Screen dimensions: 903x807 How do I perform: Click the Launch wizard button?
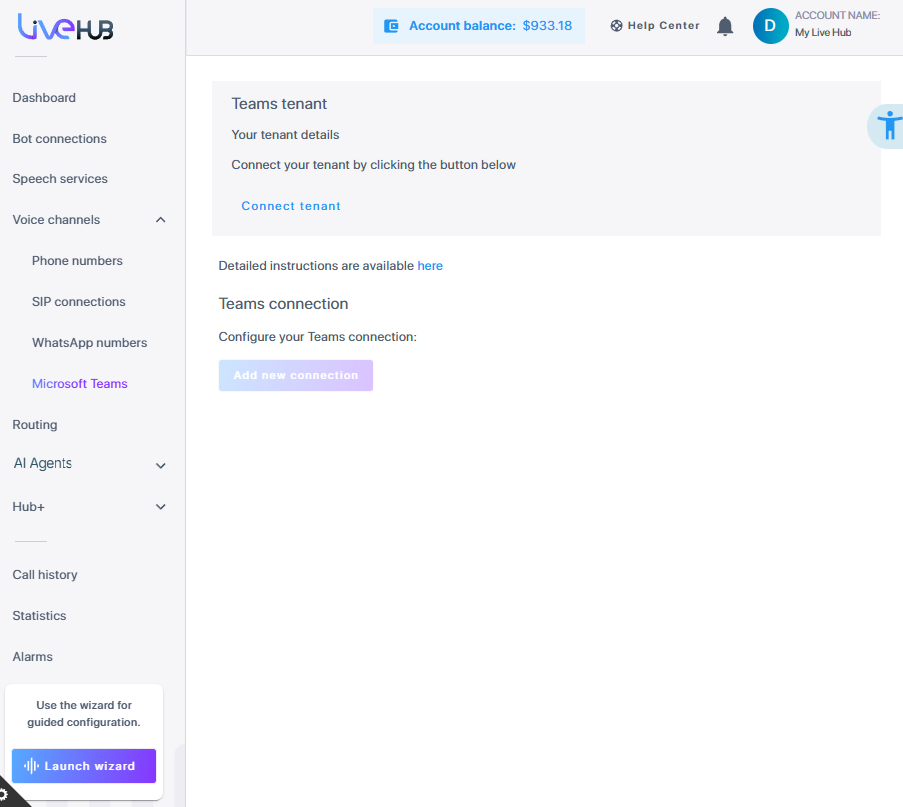click(x=84, y=766)
